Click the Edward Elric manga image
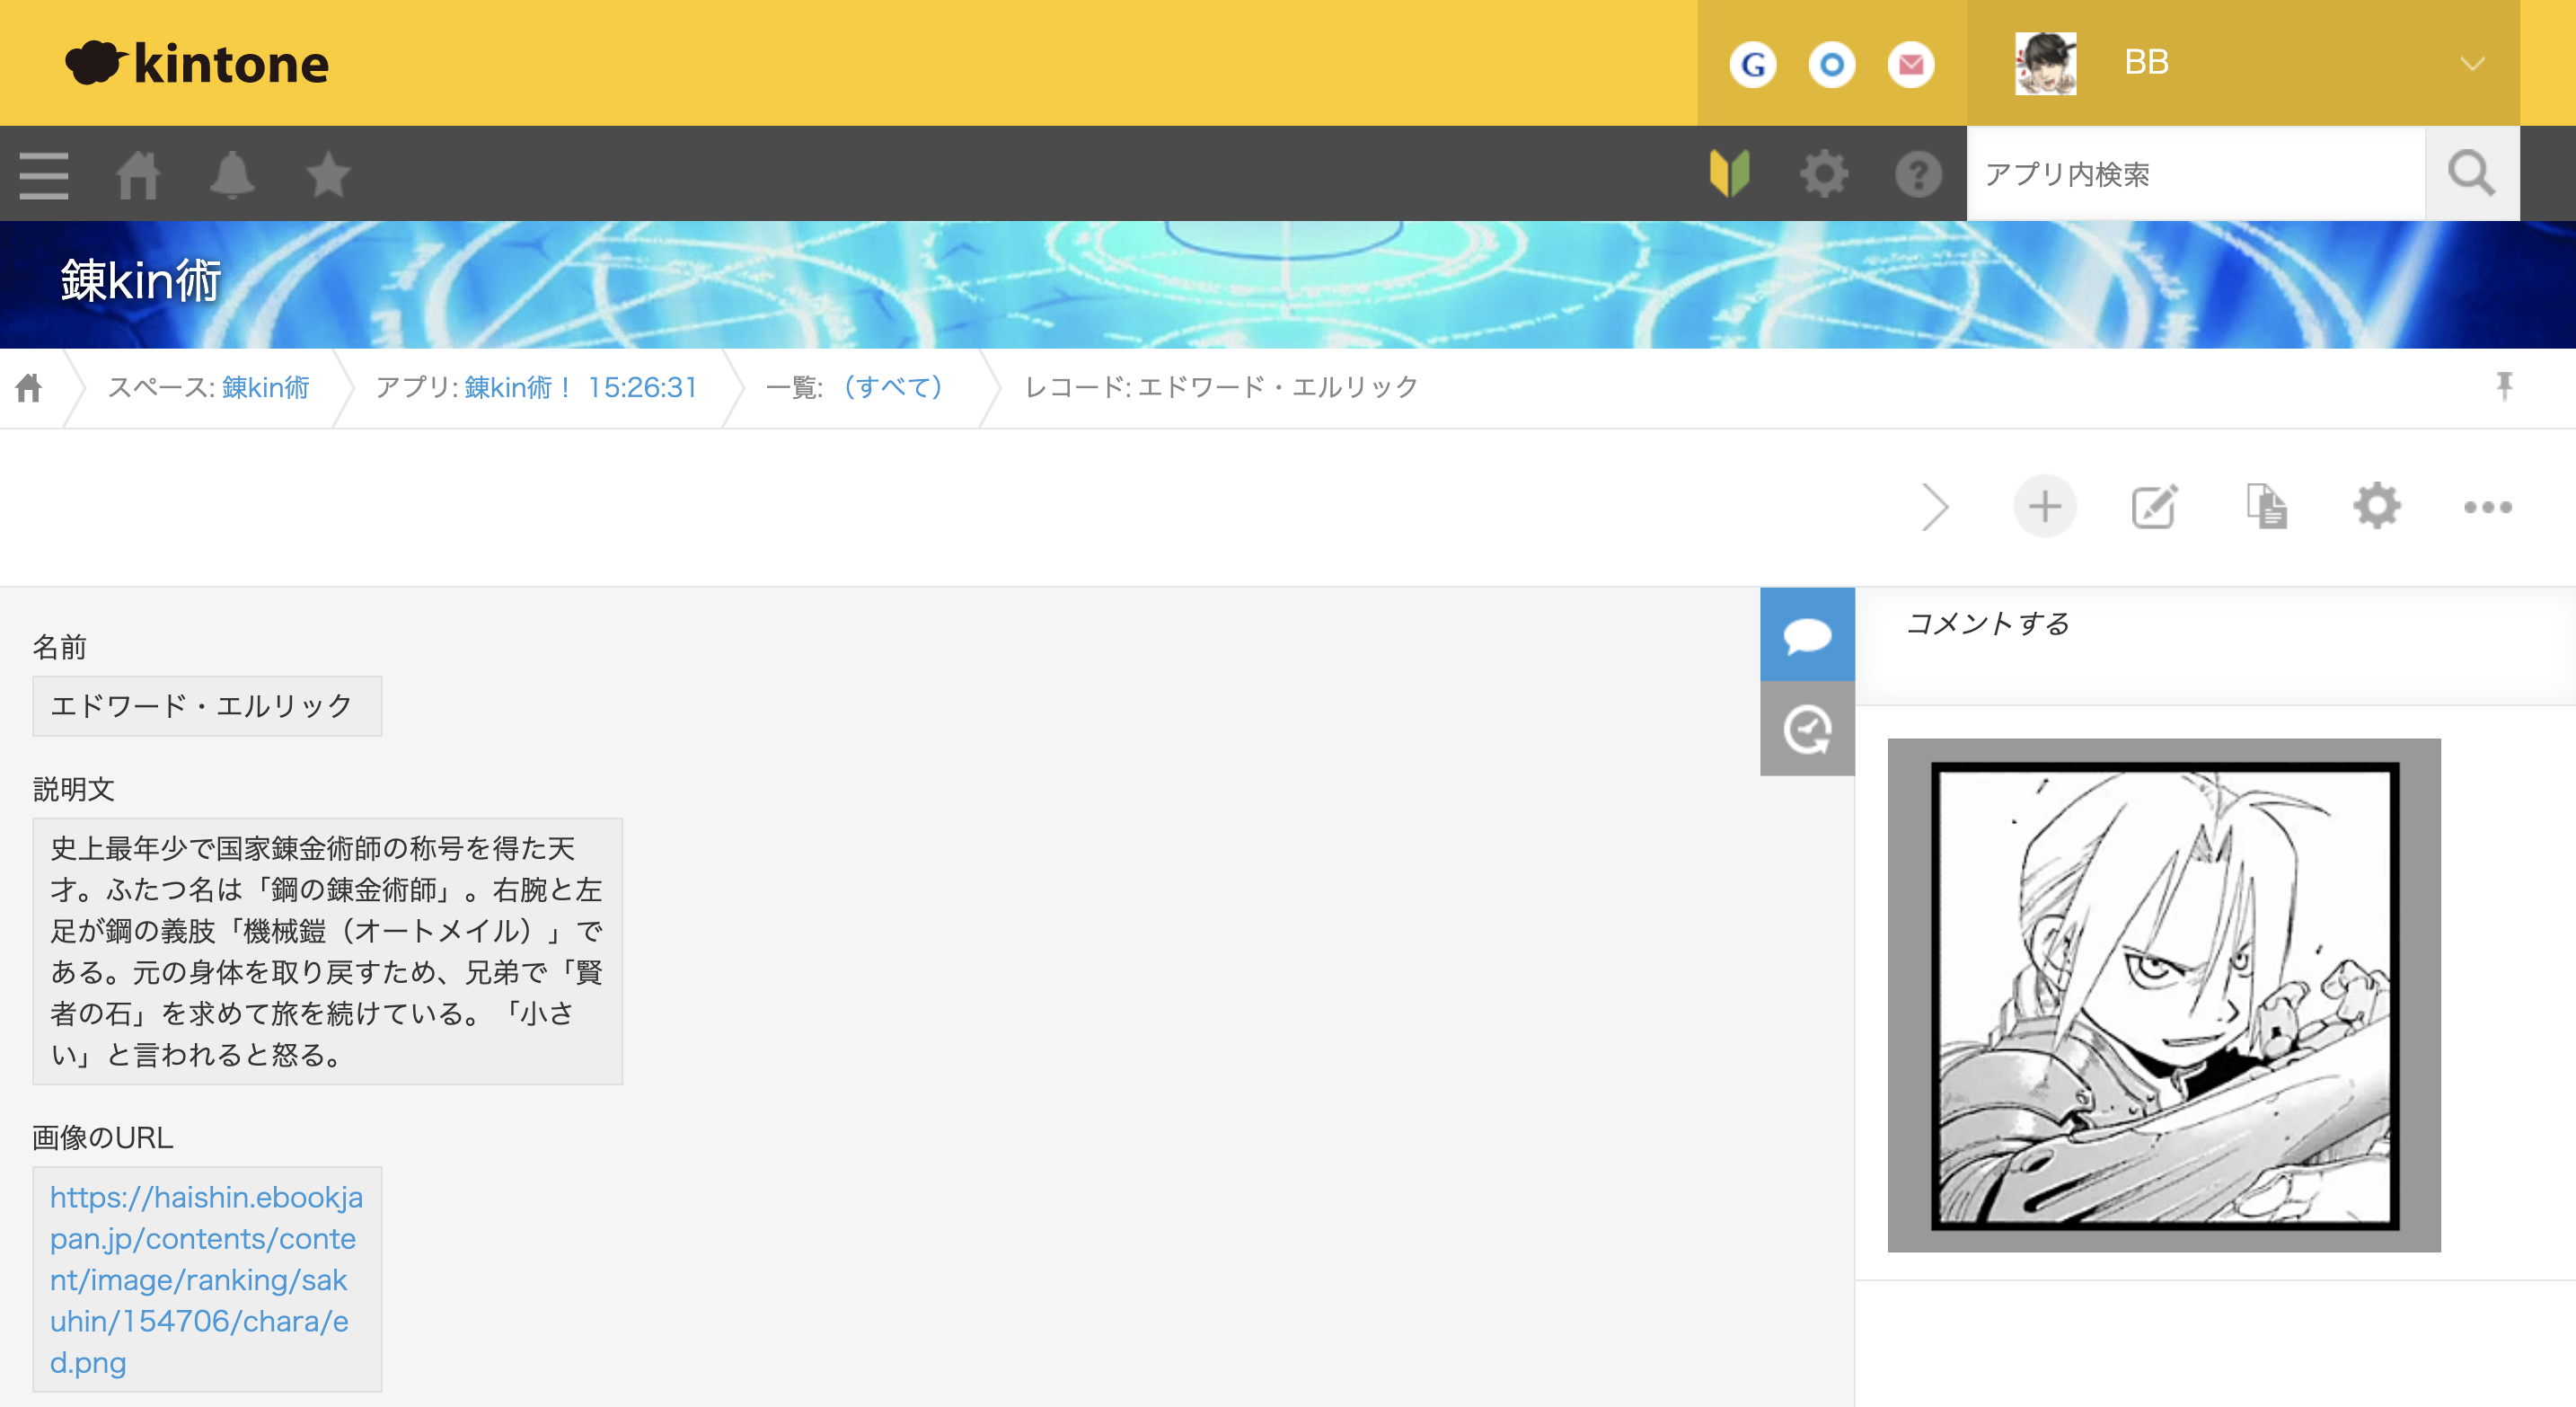This screenshot has width=2576, height=1407. pyautogui.click(x=2163, y=995)
